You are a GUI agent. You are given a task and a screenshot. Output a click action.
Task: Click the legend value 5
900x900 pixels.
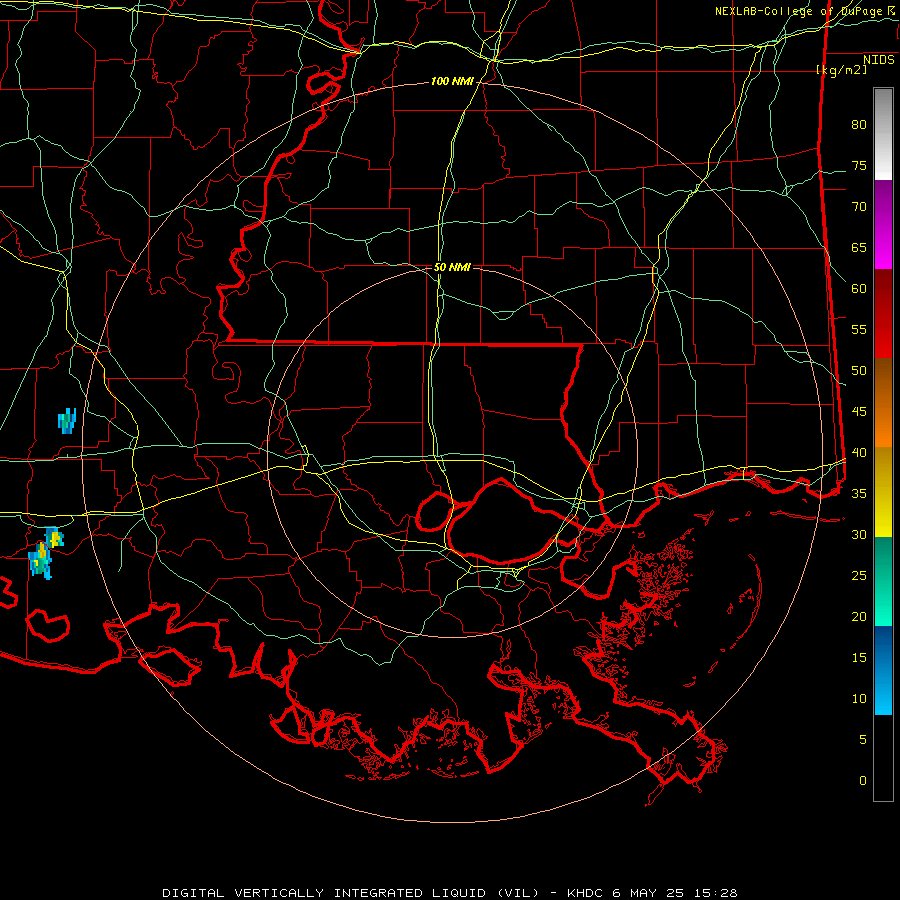[x=863, y=740]
